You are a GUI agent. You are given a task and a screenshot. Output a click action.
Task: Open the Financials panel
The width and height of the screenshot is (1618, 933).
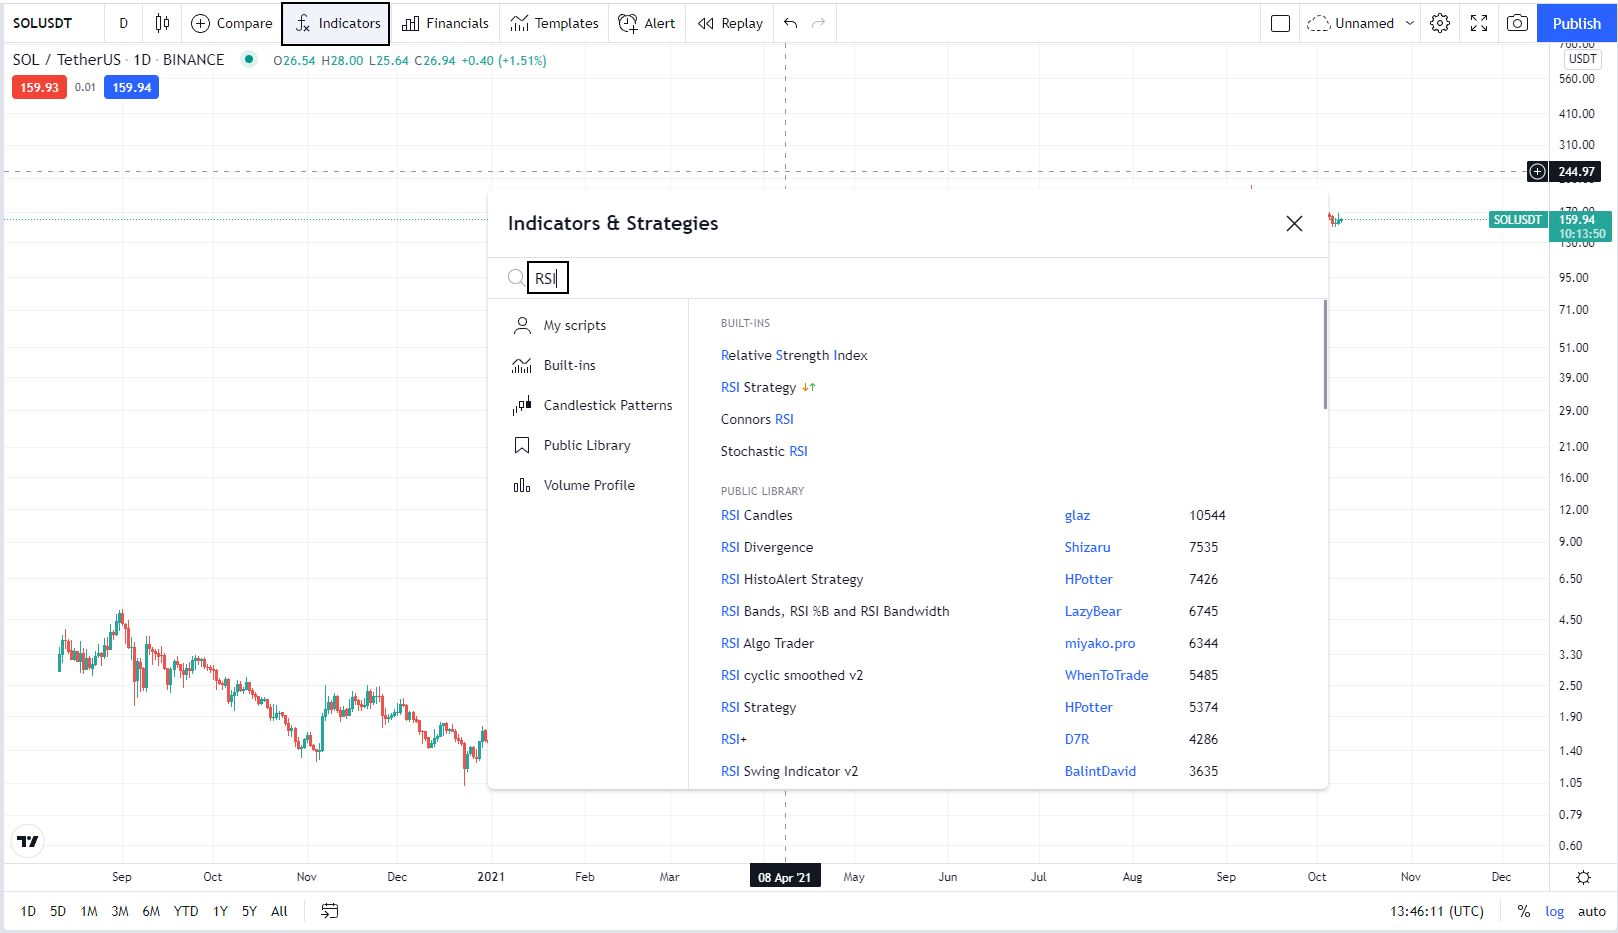(x=445, y=23)
